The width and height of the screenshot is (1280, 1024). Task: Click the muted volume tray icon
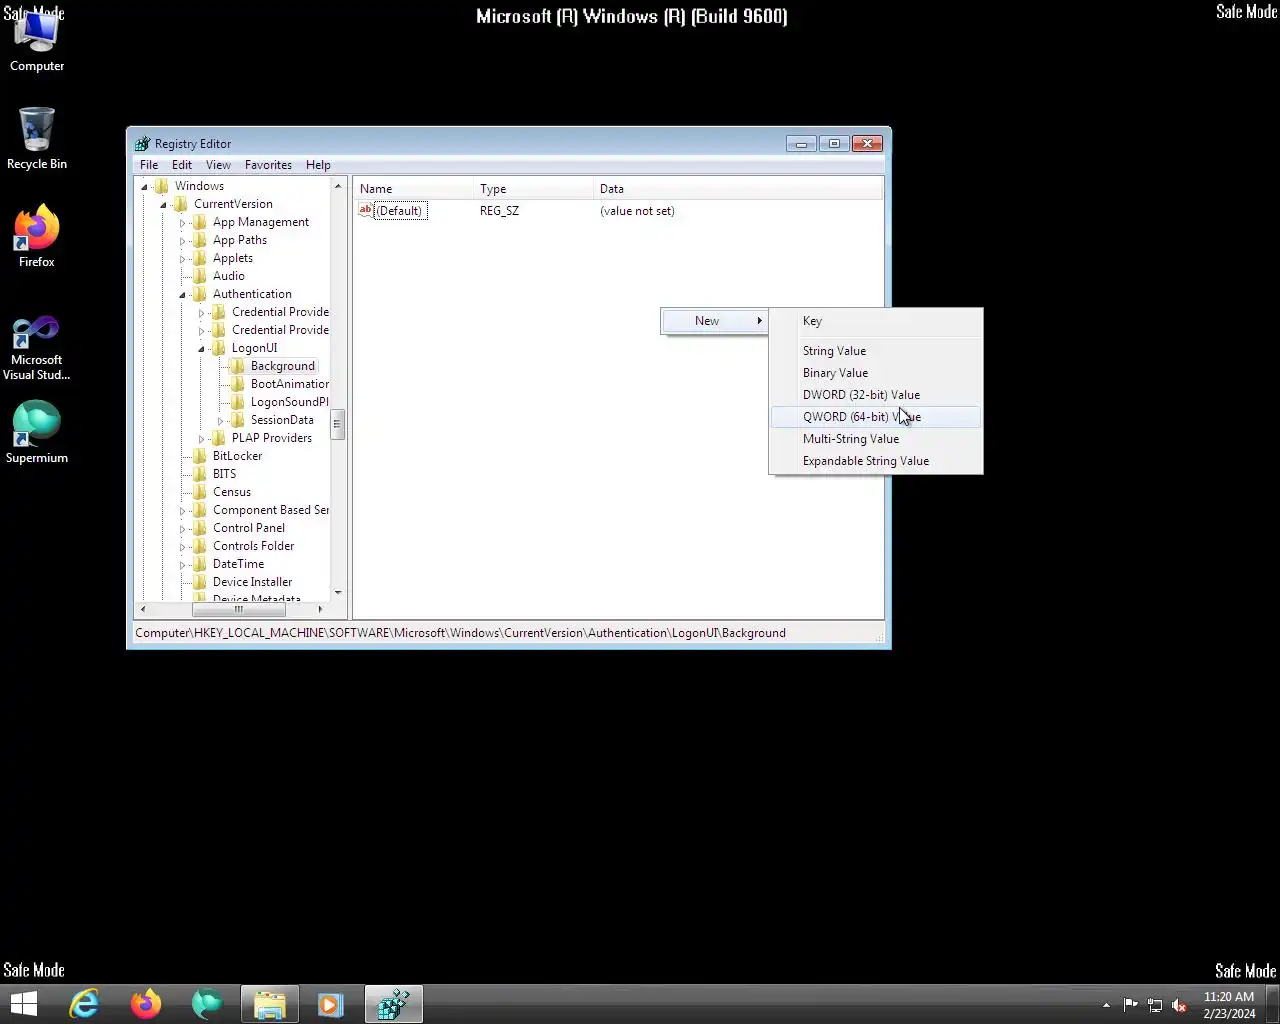click(x=1179, y=1005)
